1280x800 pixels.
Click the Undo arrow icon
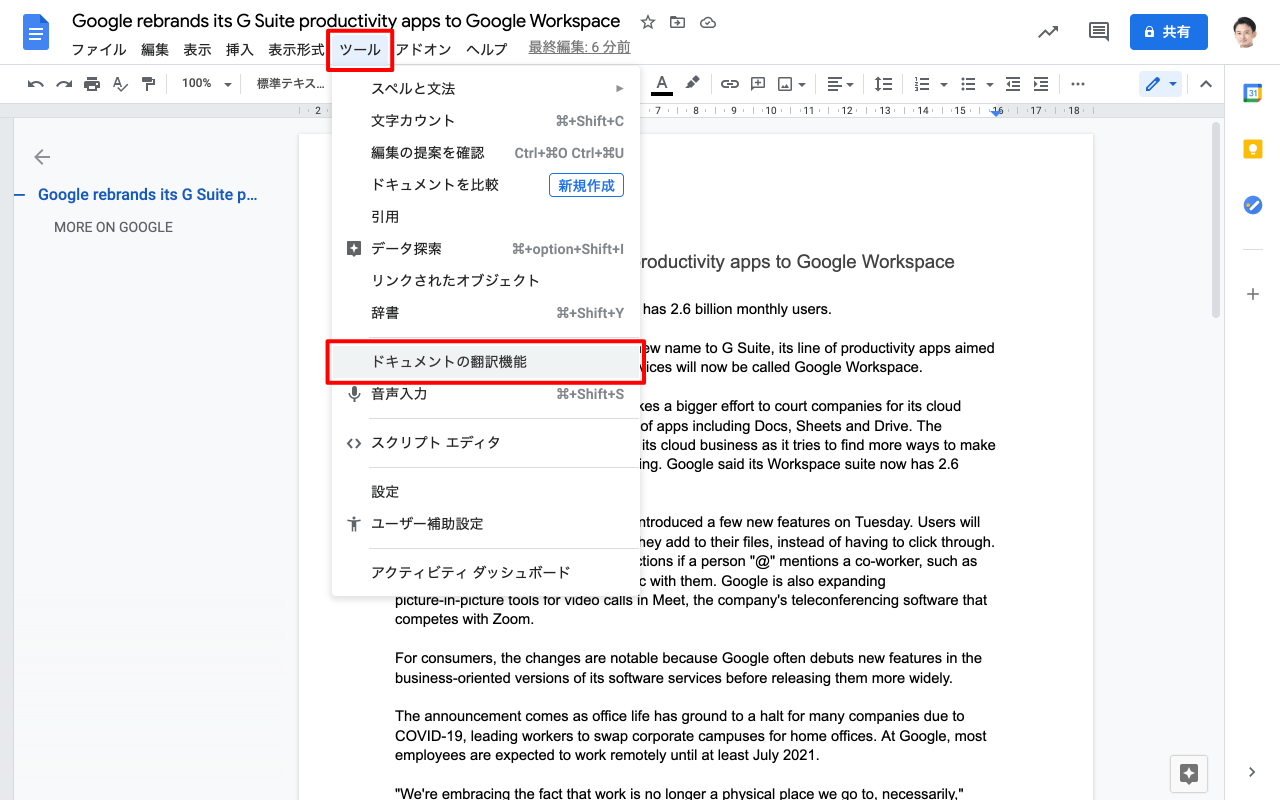tap(36, 84)
